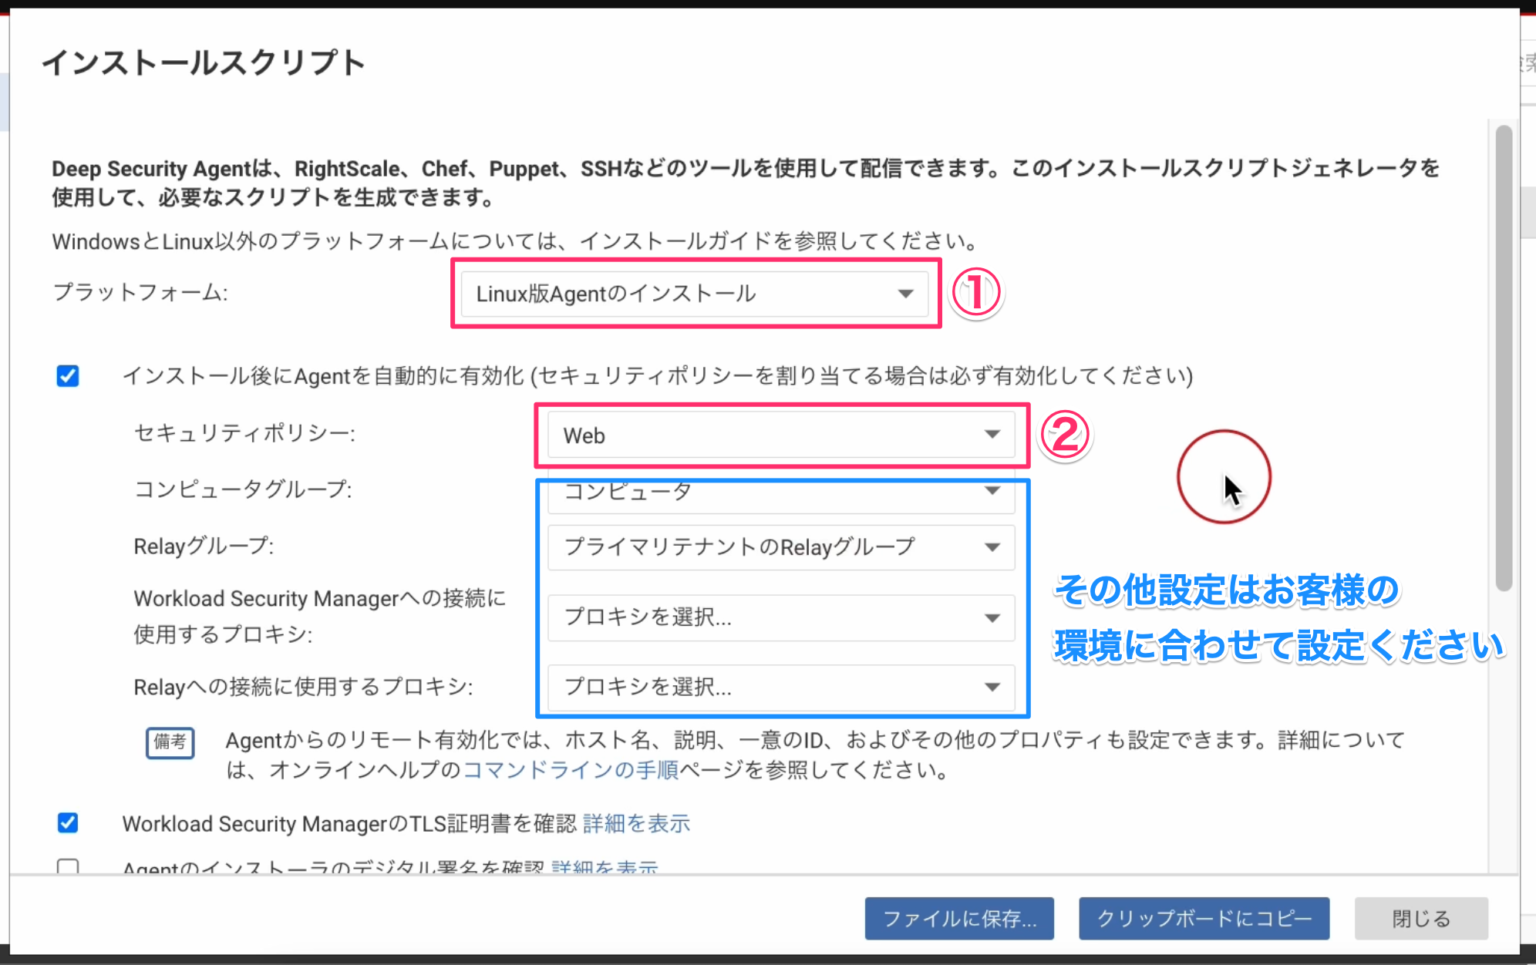
Task: Open the セキュリティポリシー dropdown showing Web
Action: (x=781, y=435)
